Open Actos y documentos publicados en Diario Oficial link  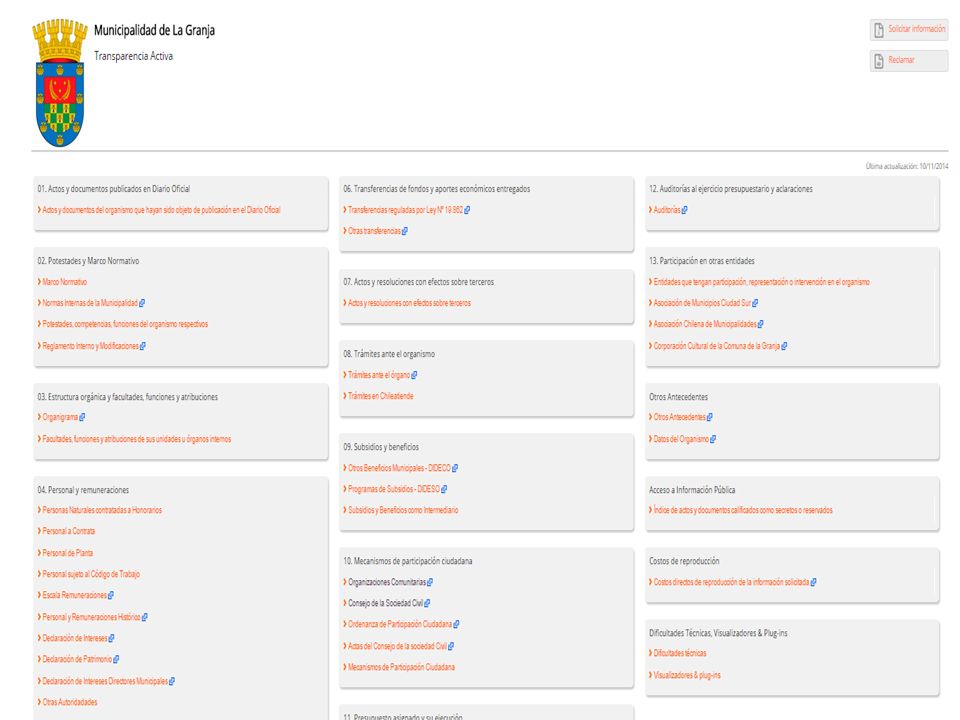point(161,210)
